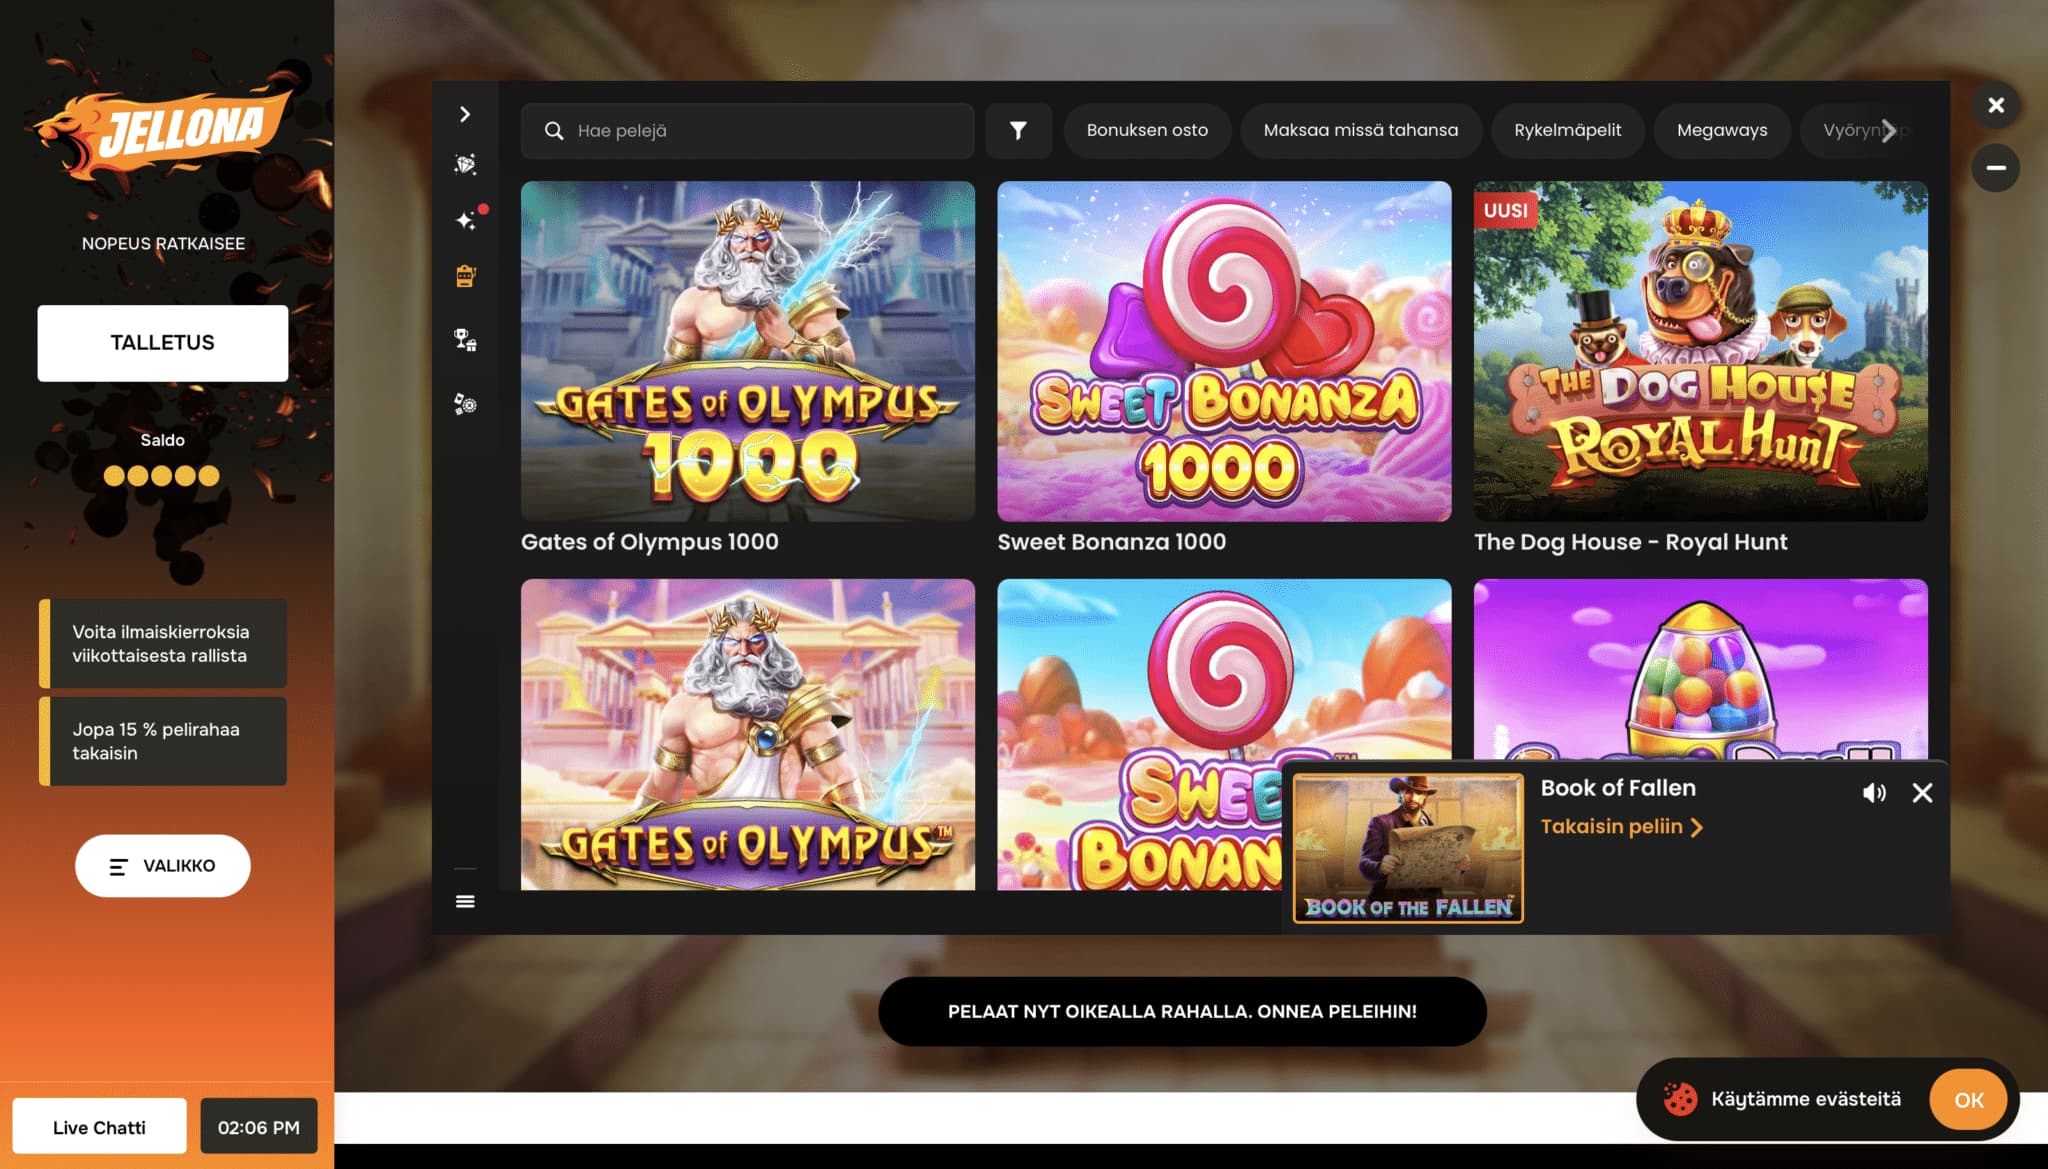Open the sparkles icon with red dot
This screenshot has width=2048, height=1169.
(x=466, y=220)
